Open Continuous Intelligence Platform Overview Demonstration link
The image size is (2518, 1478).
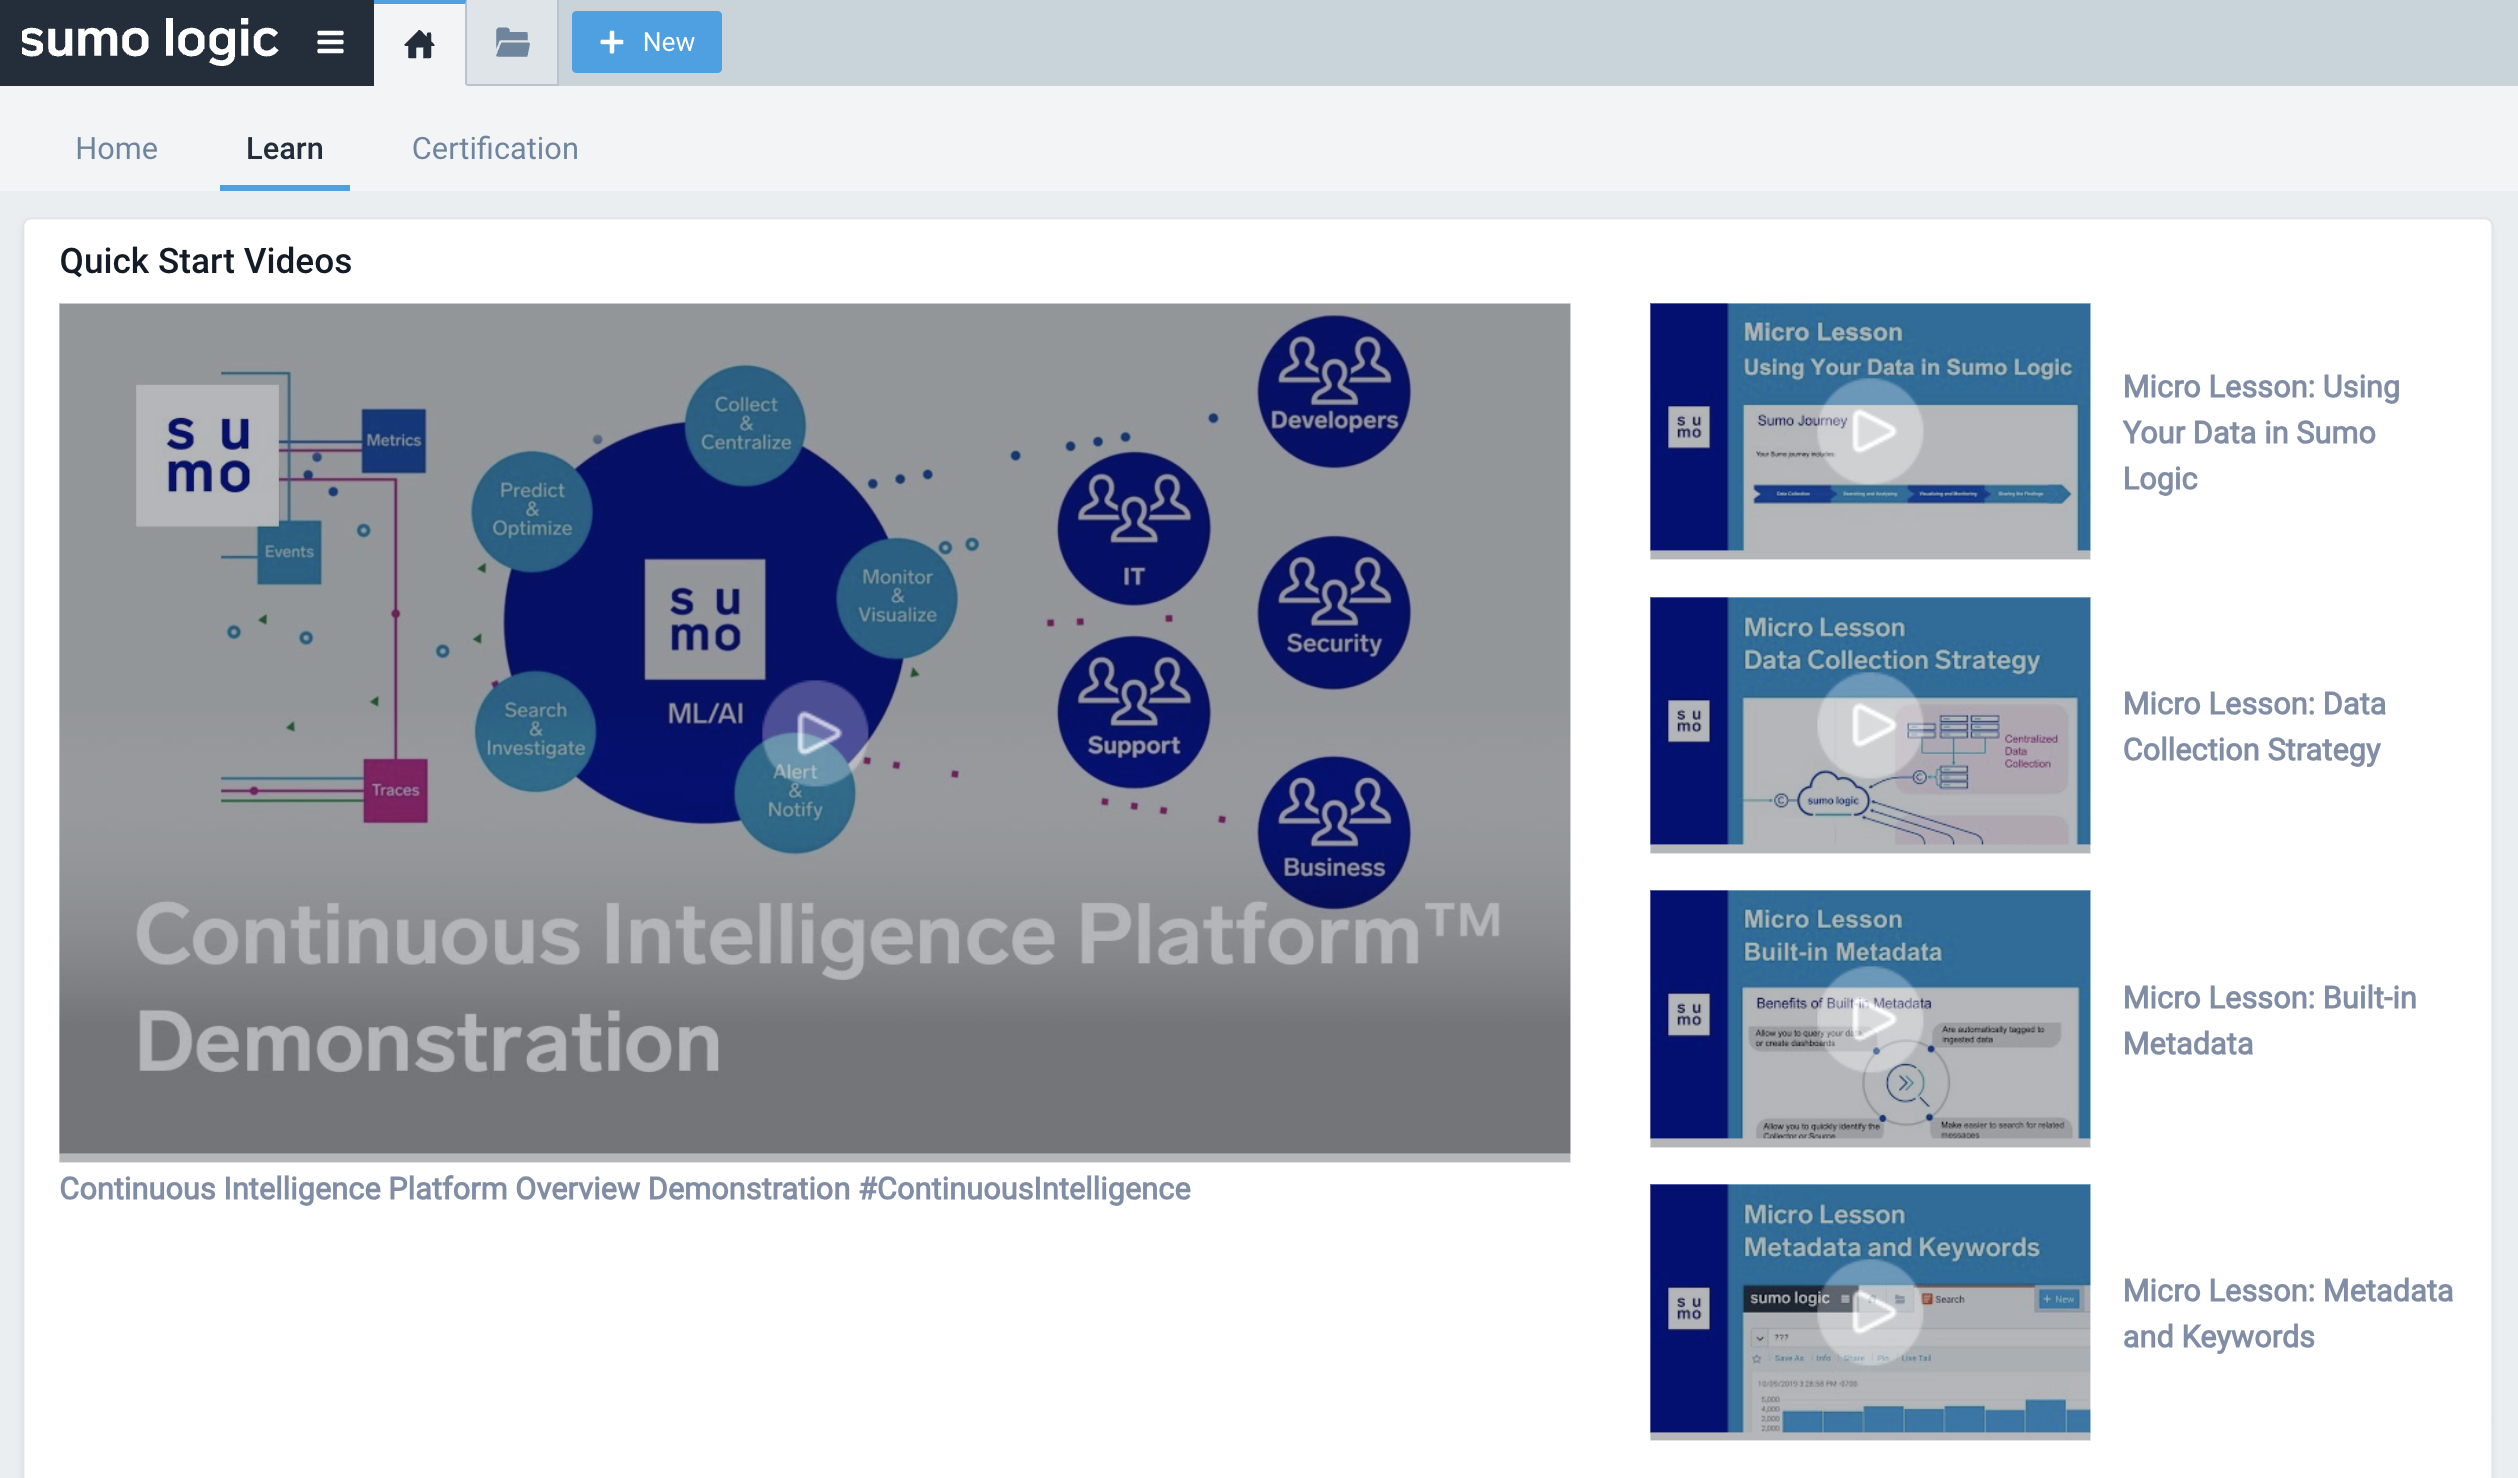(x=625, y=1188)
